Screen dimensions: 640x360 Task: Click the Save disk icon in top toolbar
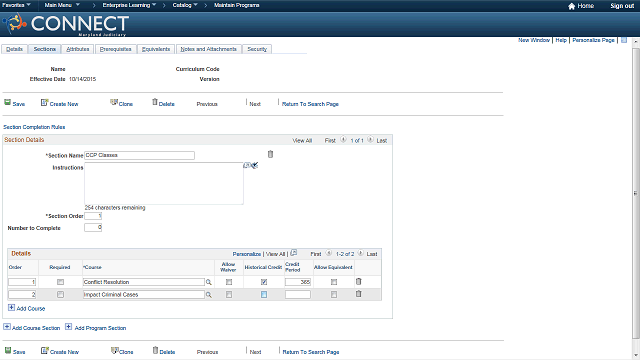click(7, 102)
